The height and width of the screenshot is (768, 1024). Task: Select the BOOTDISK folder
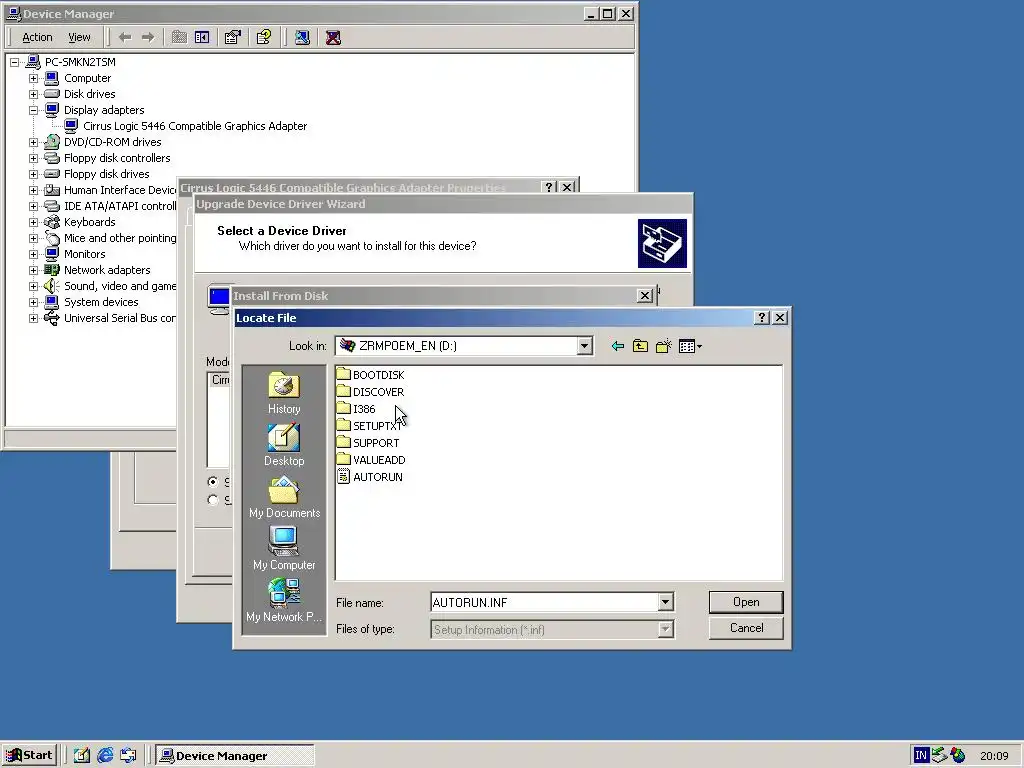(370, 375)
